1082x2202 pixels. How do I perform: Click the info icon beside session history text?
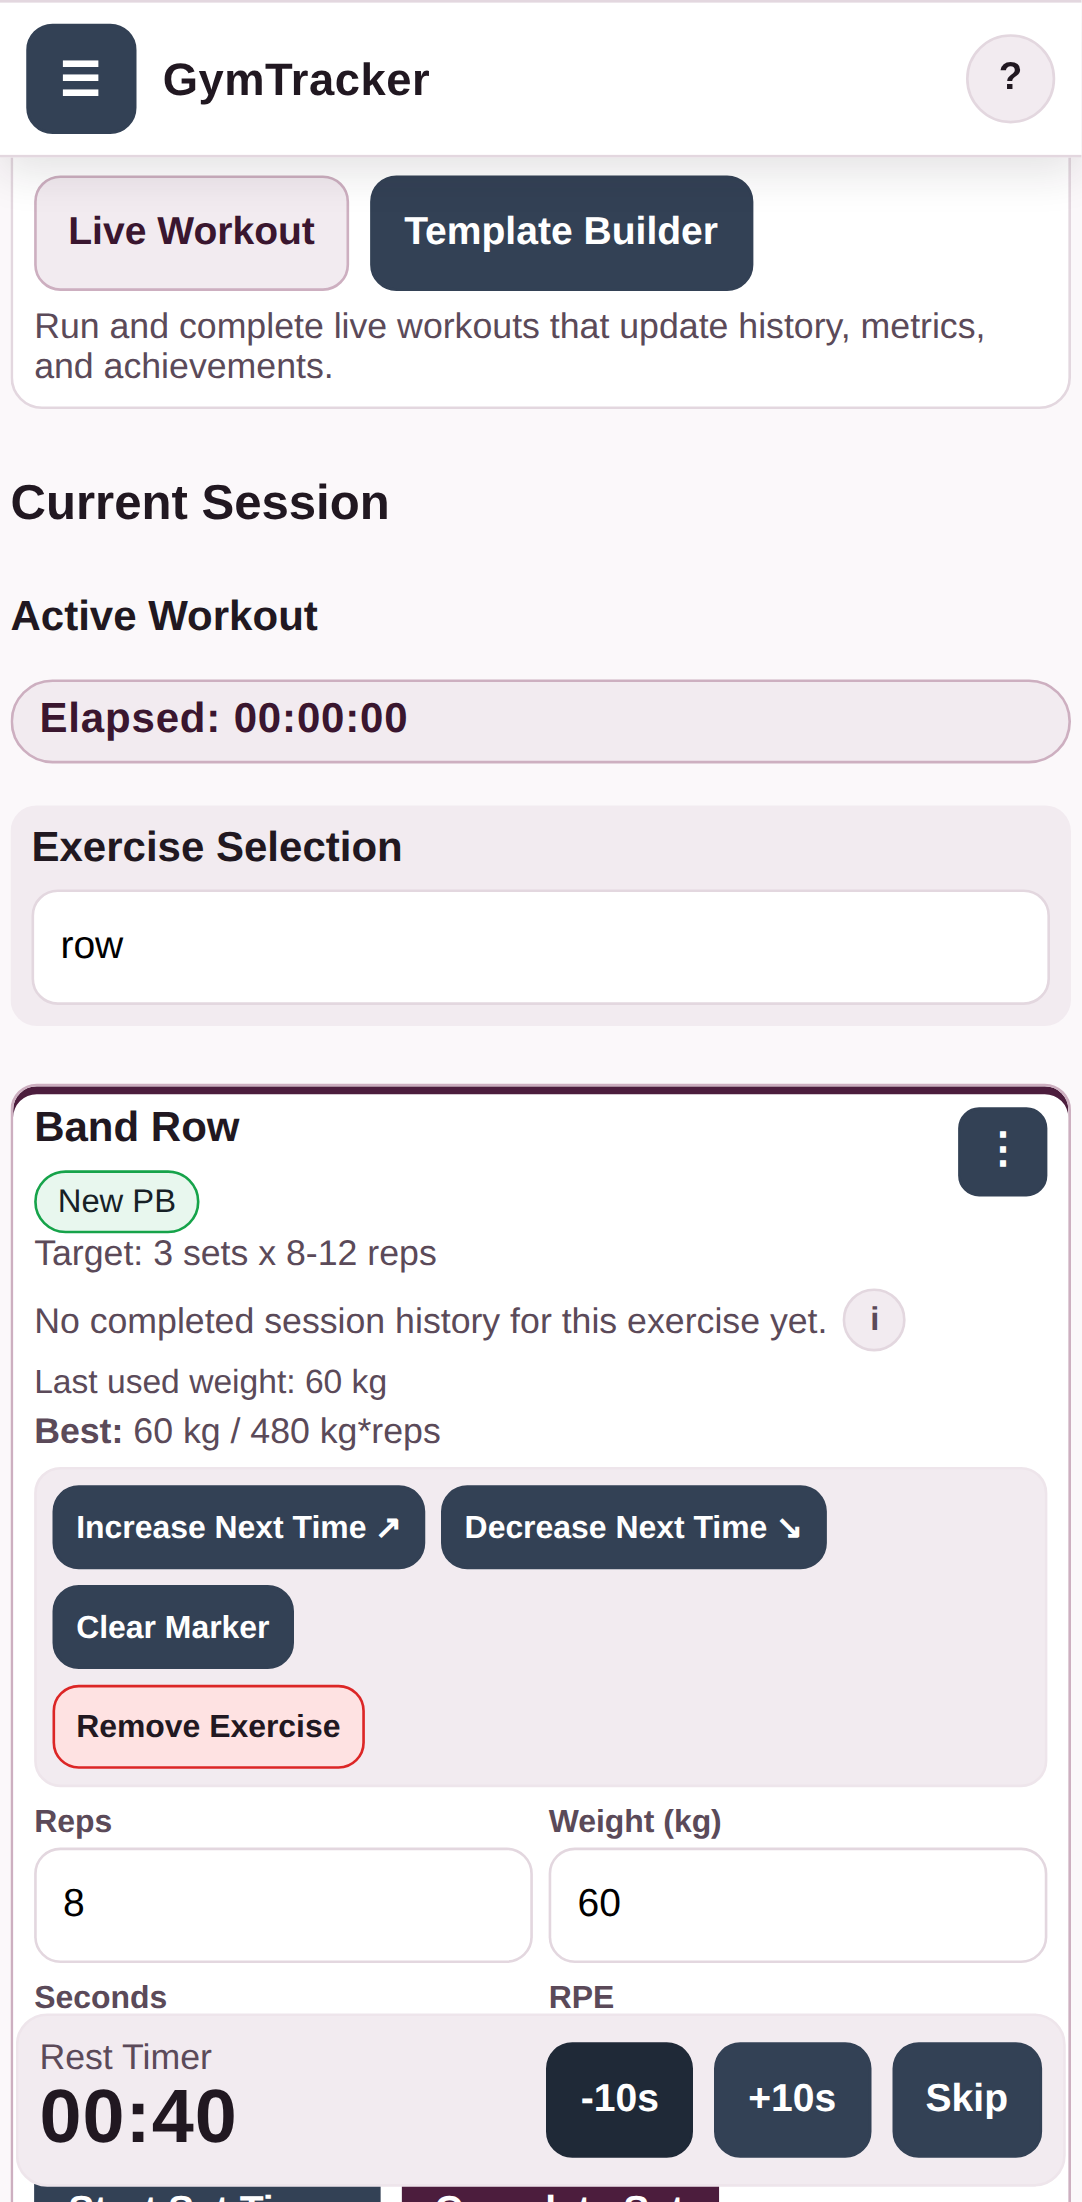point(872,1320)
